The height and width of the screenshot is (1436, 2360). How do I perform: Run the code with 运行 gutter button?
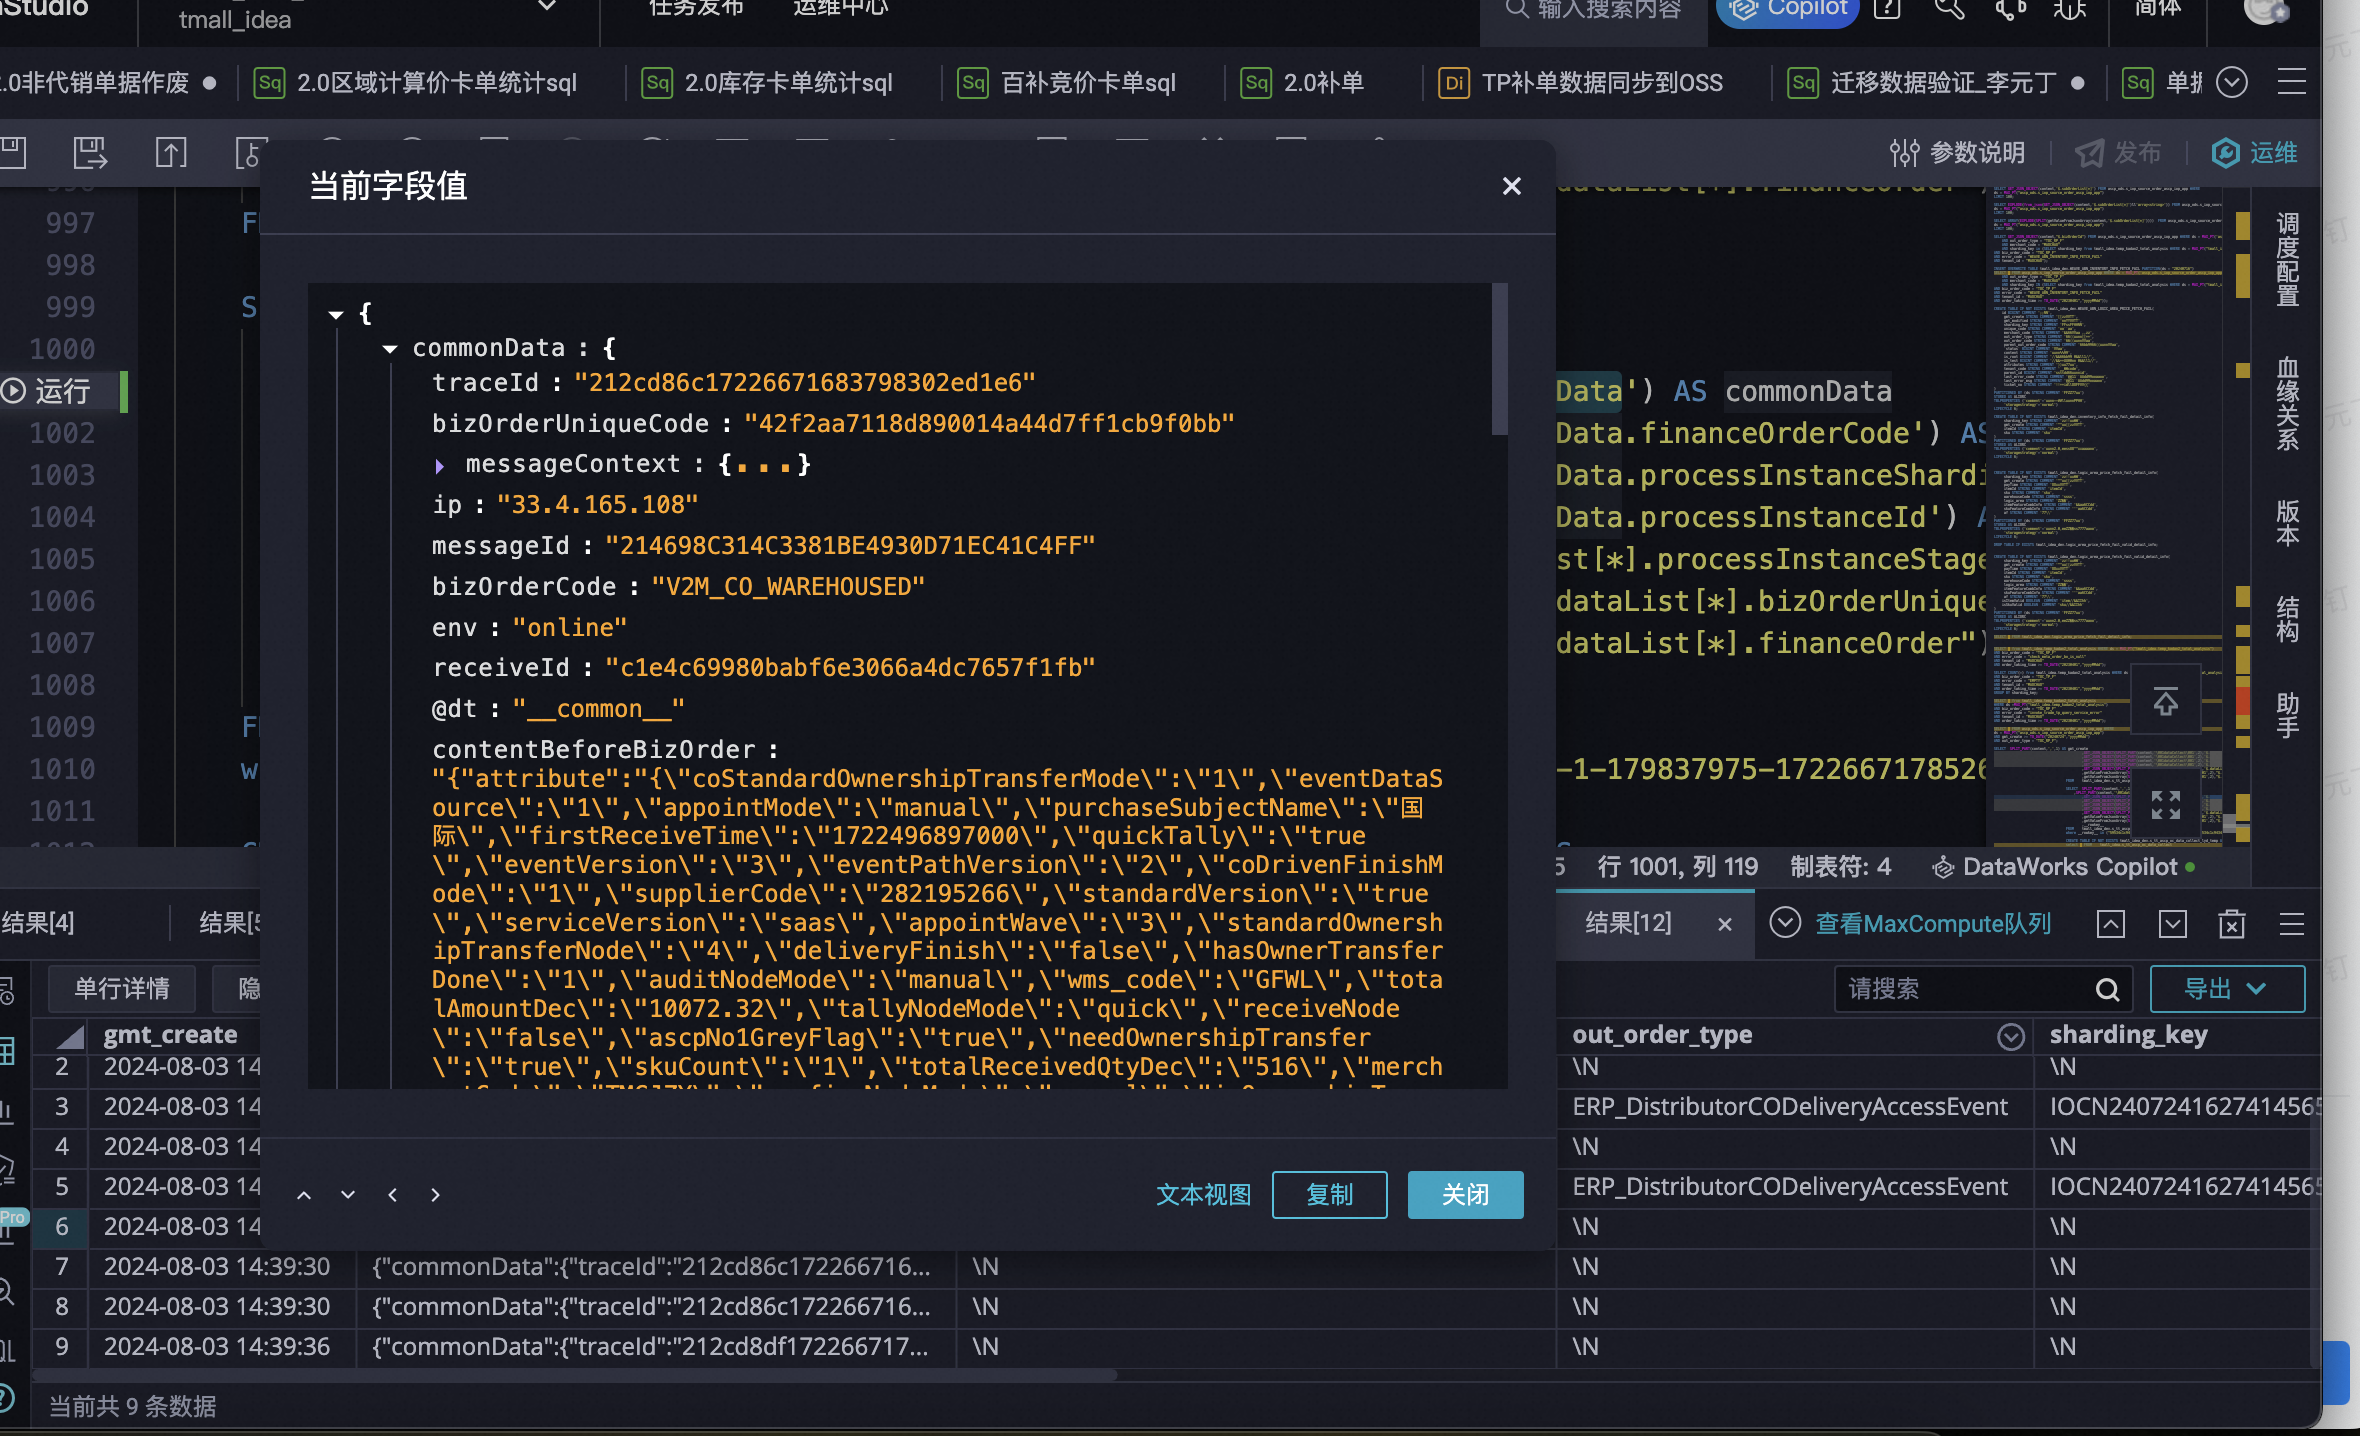tap(48, 391)
